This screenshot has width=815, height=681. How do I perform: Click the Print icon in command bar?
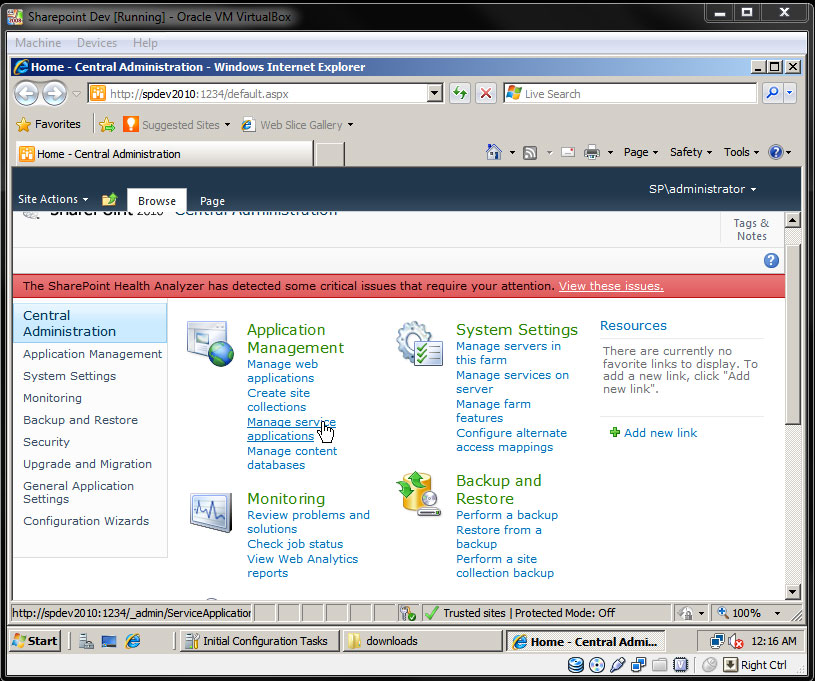pyautogui.click(x=591, y=152)
